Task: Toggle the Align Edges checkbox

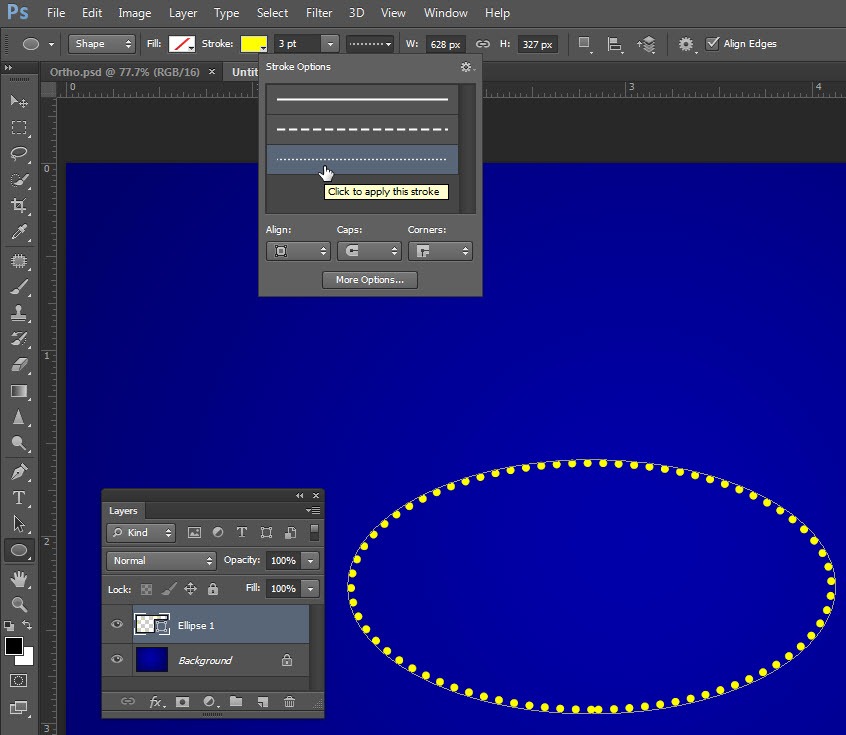Action: (x=712, y=44)
